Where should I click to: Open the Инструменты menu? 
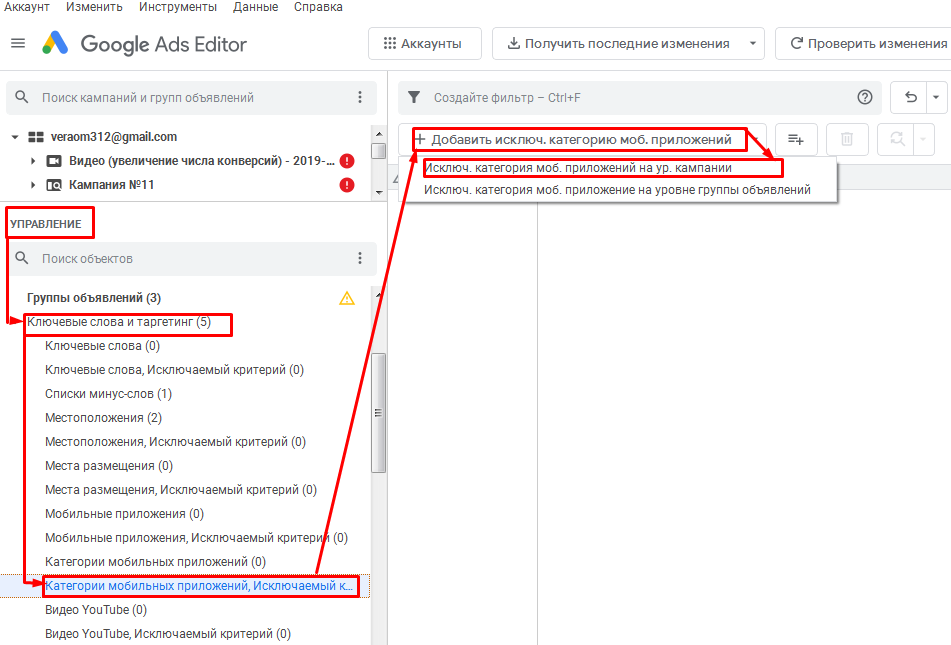pos(178,7)
